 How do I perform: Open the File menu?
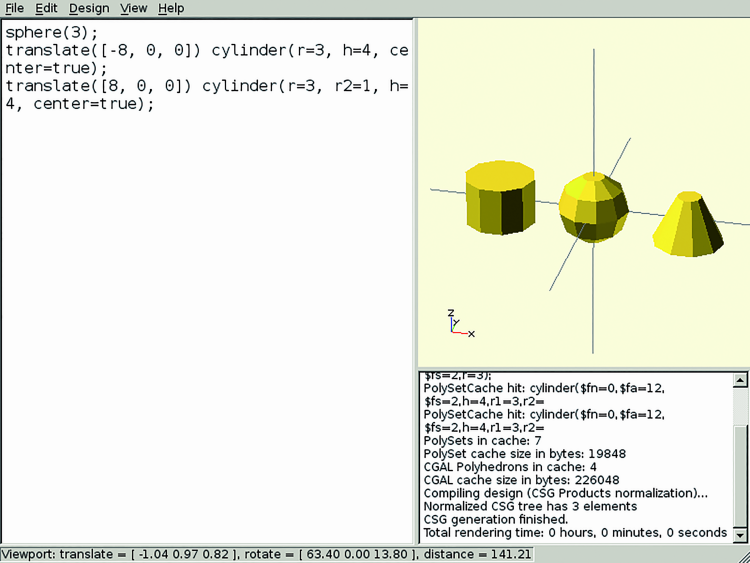point(14,8)
